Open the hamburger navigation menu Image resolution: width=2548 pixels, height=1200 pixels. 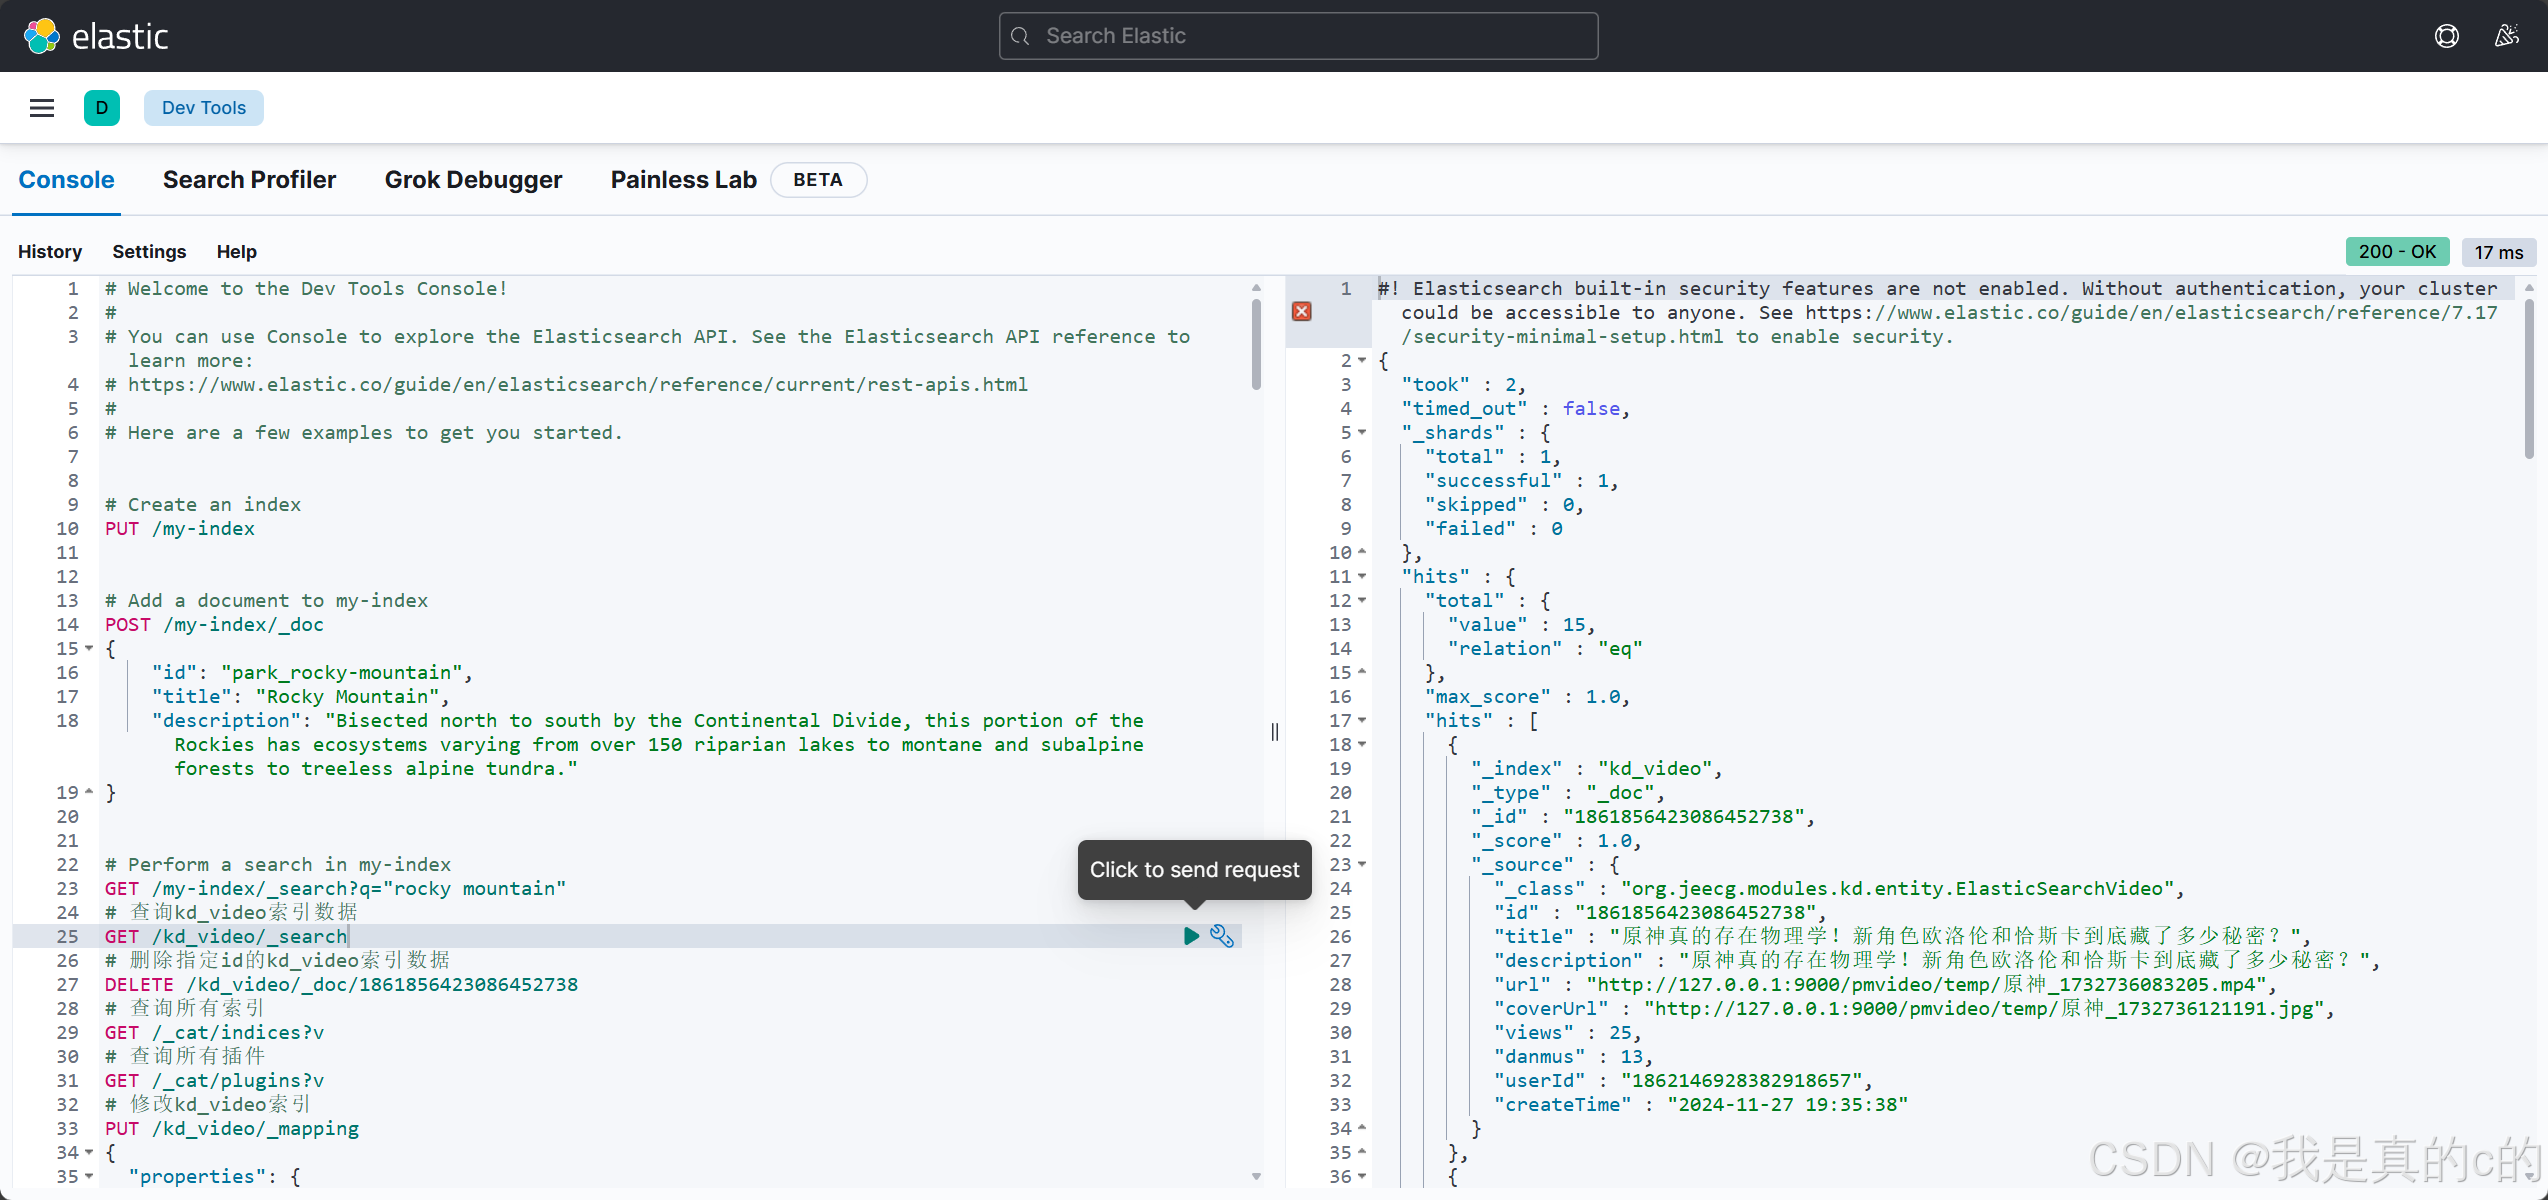pyautogui.click(x=42, y=108)
